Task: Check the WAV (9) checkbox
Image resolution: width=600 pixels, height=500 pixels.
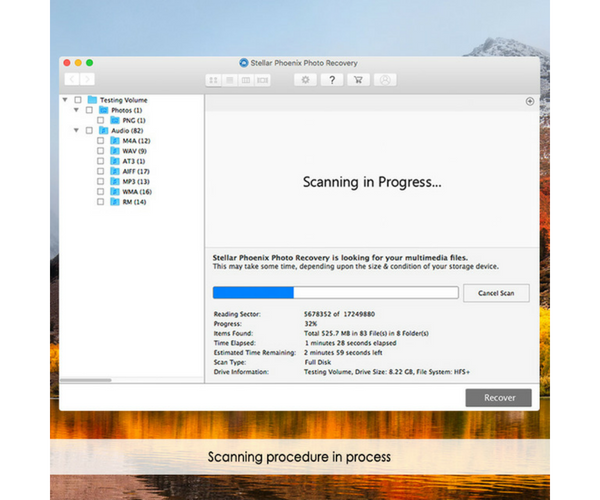Action: point(100,151)
